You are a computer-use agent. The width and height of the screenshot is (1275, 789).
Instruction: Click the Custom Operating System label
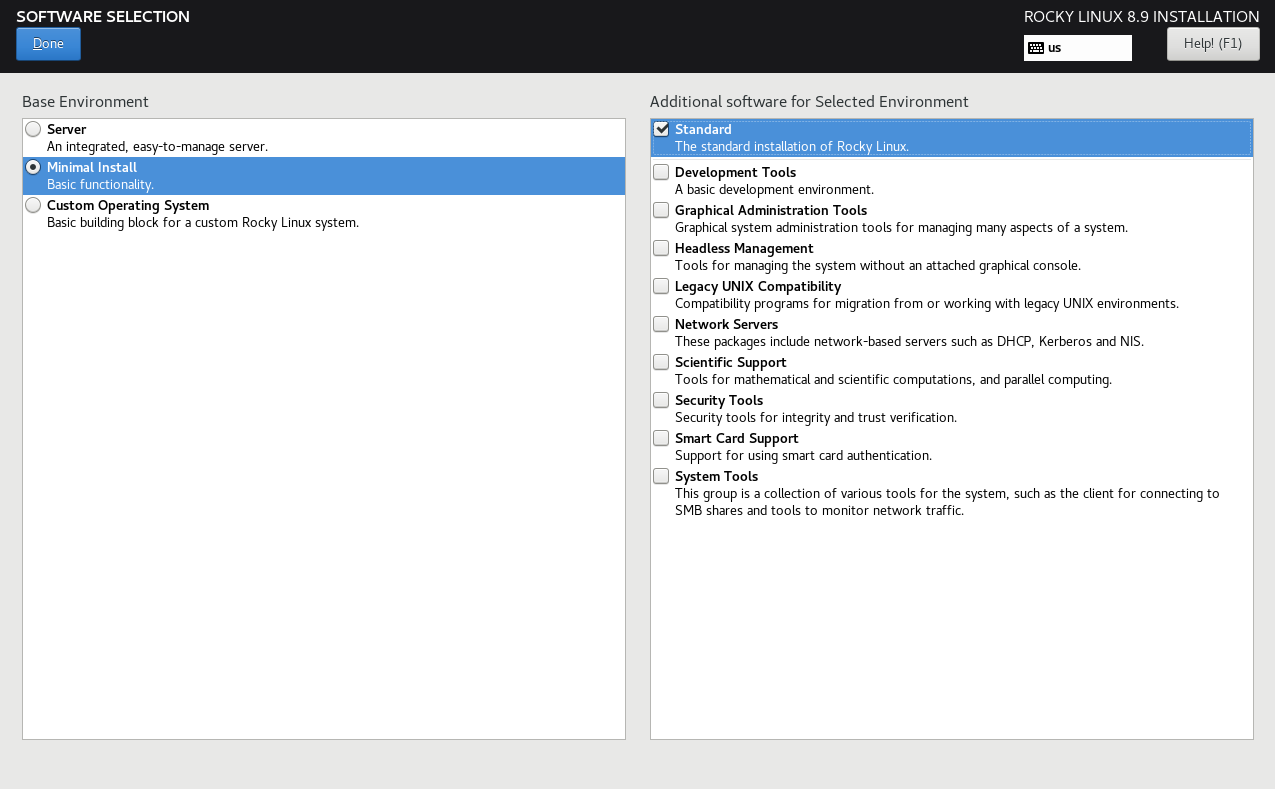pyautogui.click(x=128, y=205)
